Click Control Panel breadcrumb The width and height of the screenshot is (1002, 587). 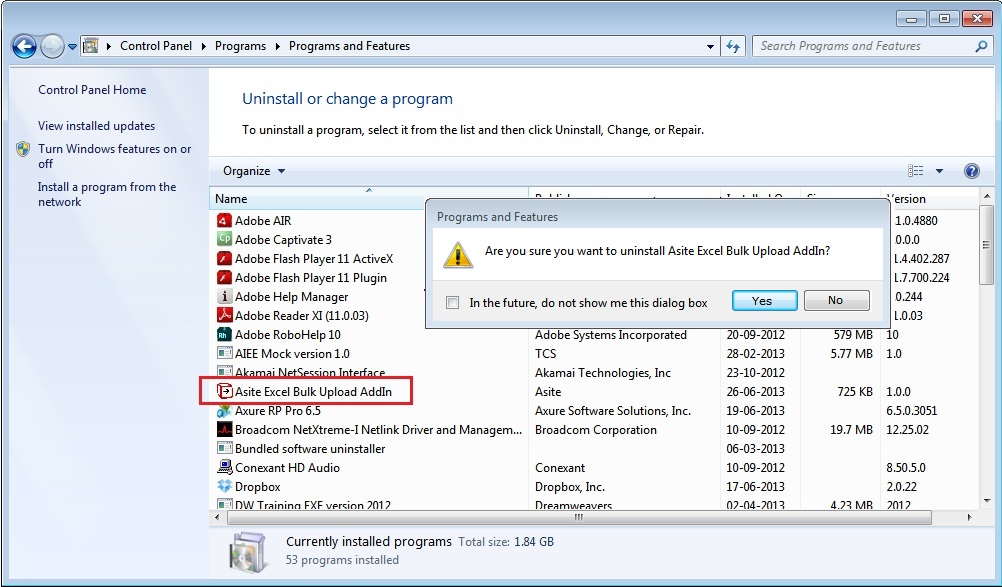(156, 46)
